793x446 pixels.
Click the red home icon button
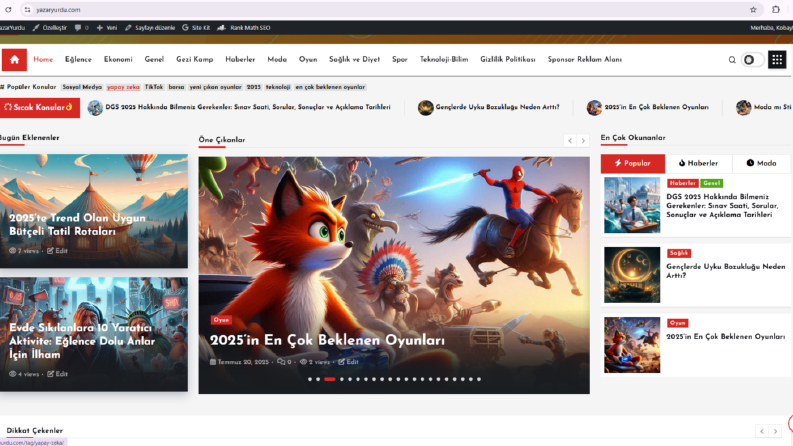coord(14,60)
